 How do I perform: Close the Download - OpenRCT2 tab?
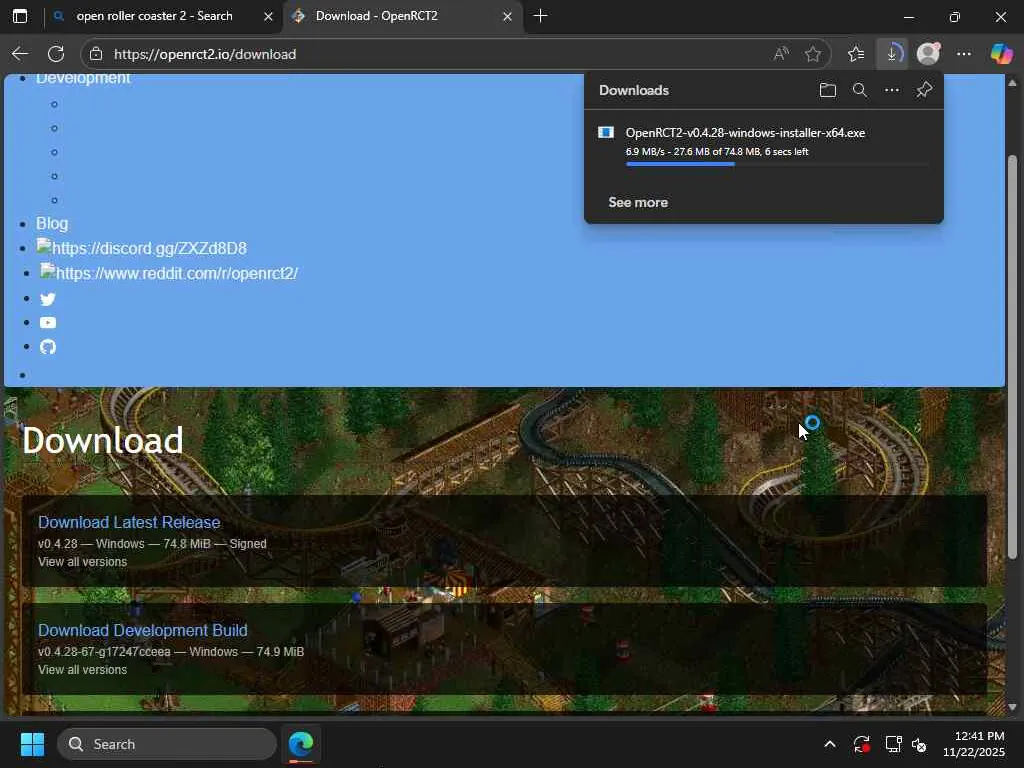tap(507, 16)
